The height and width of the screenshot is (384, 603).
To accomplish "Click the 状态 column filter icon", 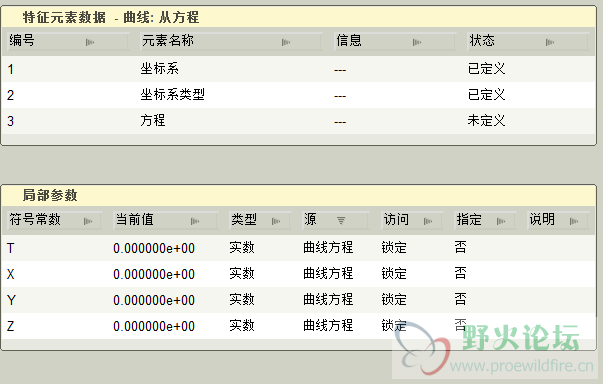I will 550,42.
